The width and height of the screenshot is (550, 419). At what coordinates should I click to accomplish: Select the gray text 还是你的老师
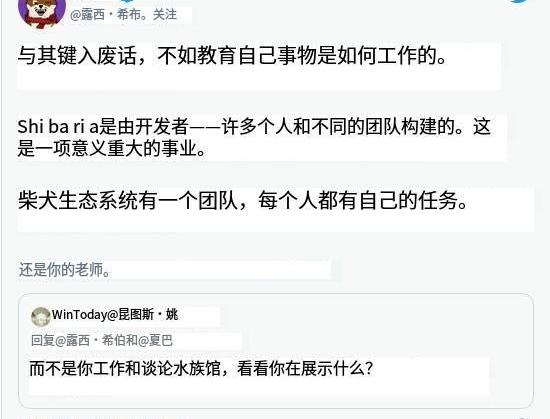click(65, 270)
